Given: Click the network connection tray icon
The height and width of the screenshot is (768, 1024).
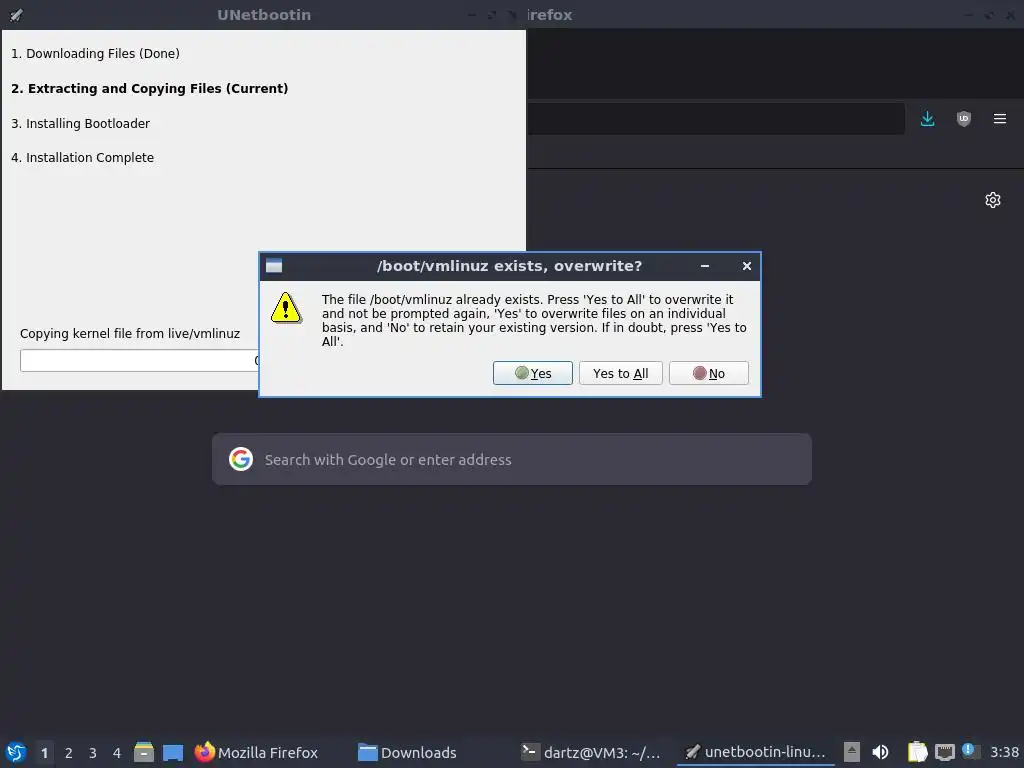Looking at the screenshot, I should [944, 752].
